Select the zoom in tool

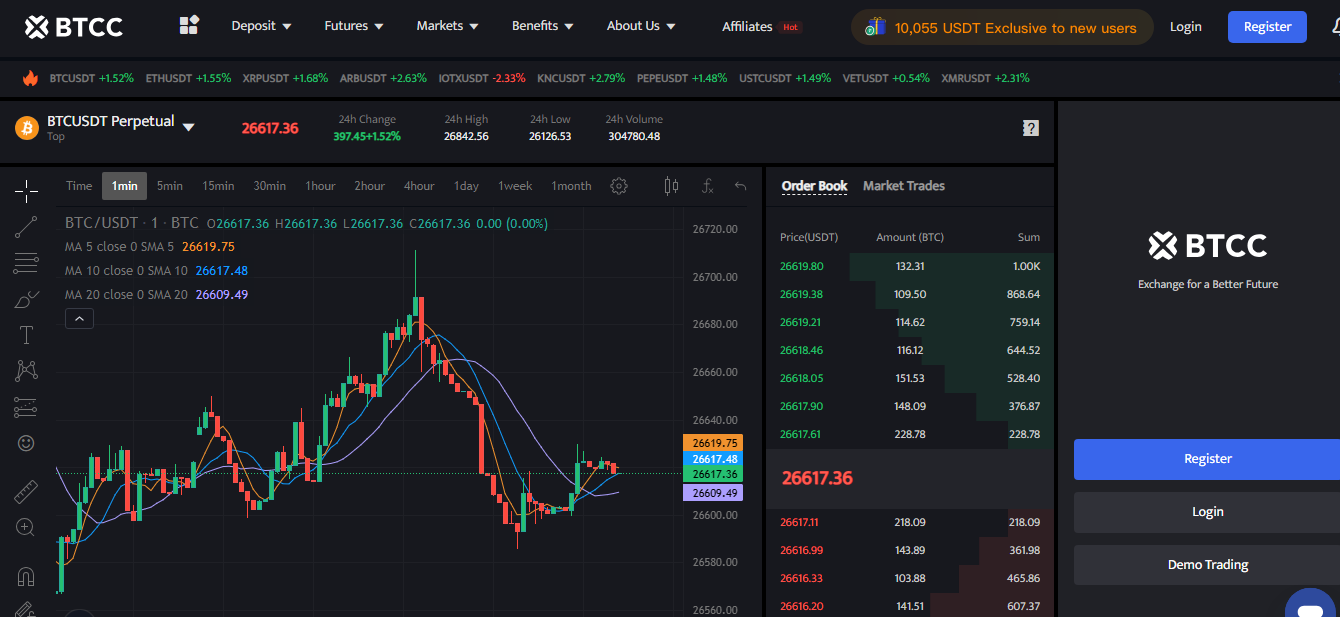pyautogui.click(x=26, y=527)
